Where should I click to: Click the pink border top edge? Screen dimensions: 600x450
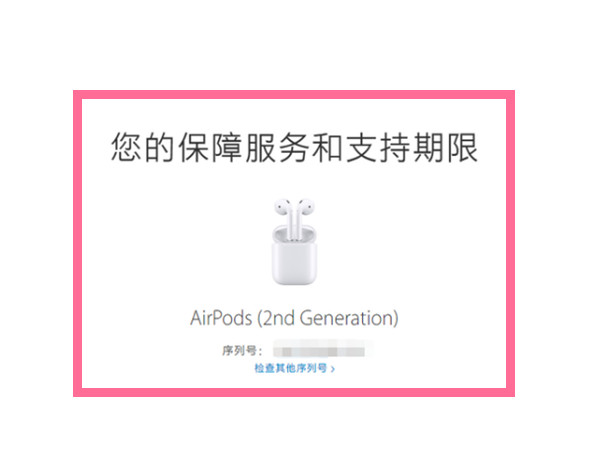click(x=294, y=95)
